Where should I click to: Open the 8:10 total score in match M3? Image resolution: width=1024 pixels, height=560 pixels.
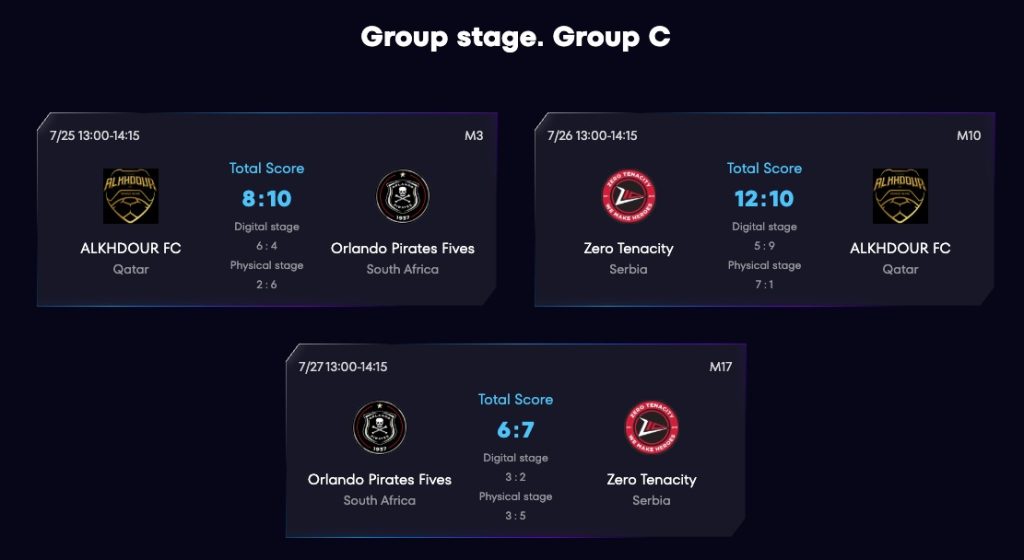[x=266, y=198]
